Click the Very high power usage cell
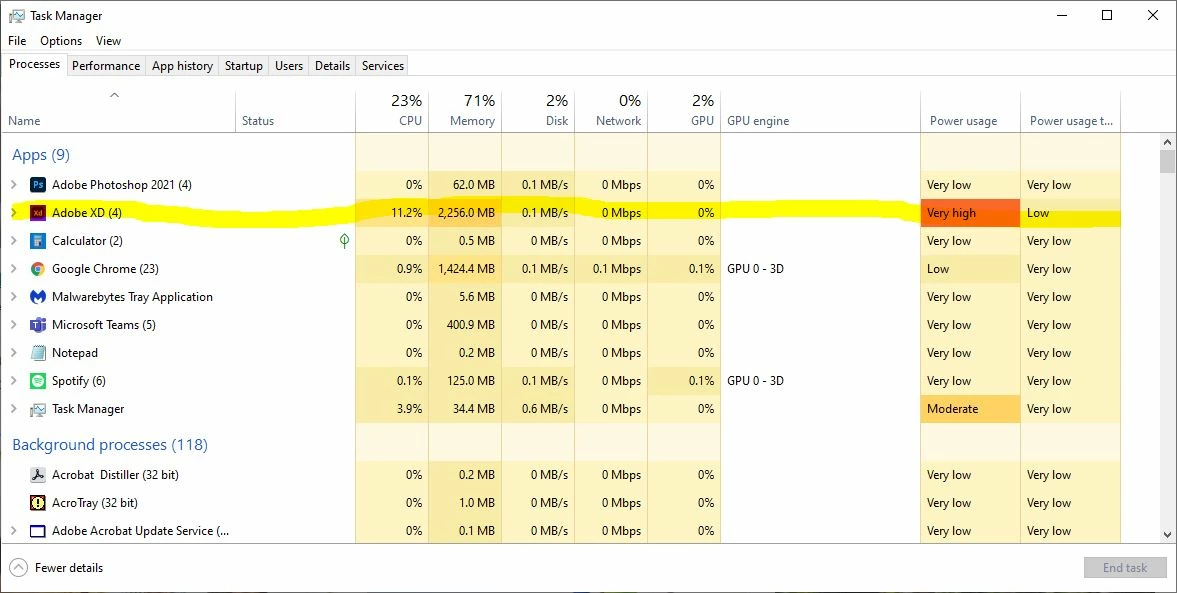The image size is (1177, 593). click(971, 212)
